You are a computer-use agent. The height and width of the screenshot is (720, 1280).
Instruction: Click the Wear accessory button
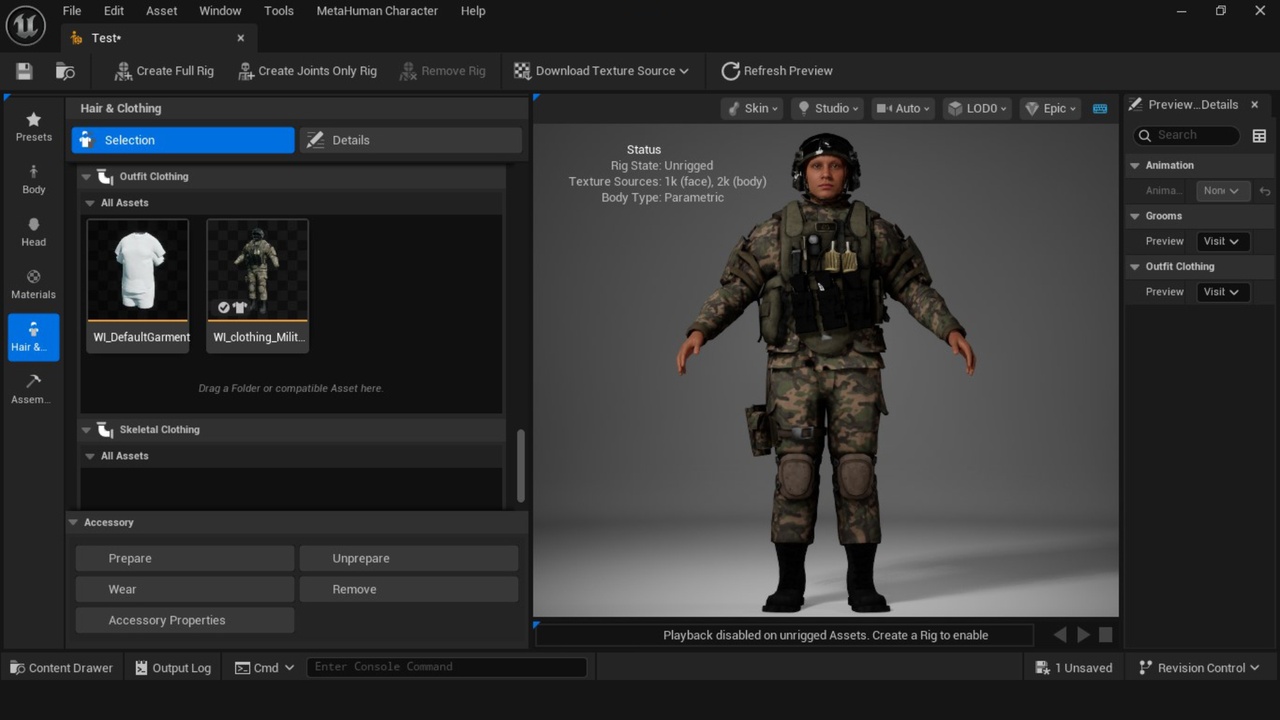(x=185, y=589)
